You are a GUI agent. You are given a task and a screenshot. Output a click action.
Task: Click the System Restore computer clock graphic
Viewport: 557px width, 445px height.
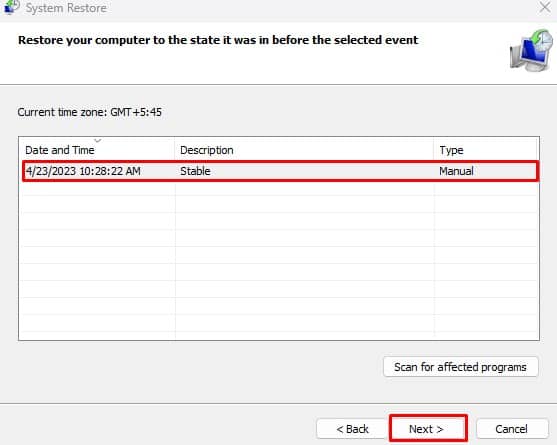[531, 50]
